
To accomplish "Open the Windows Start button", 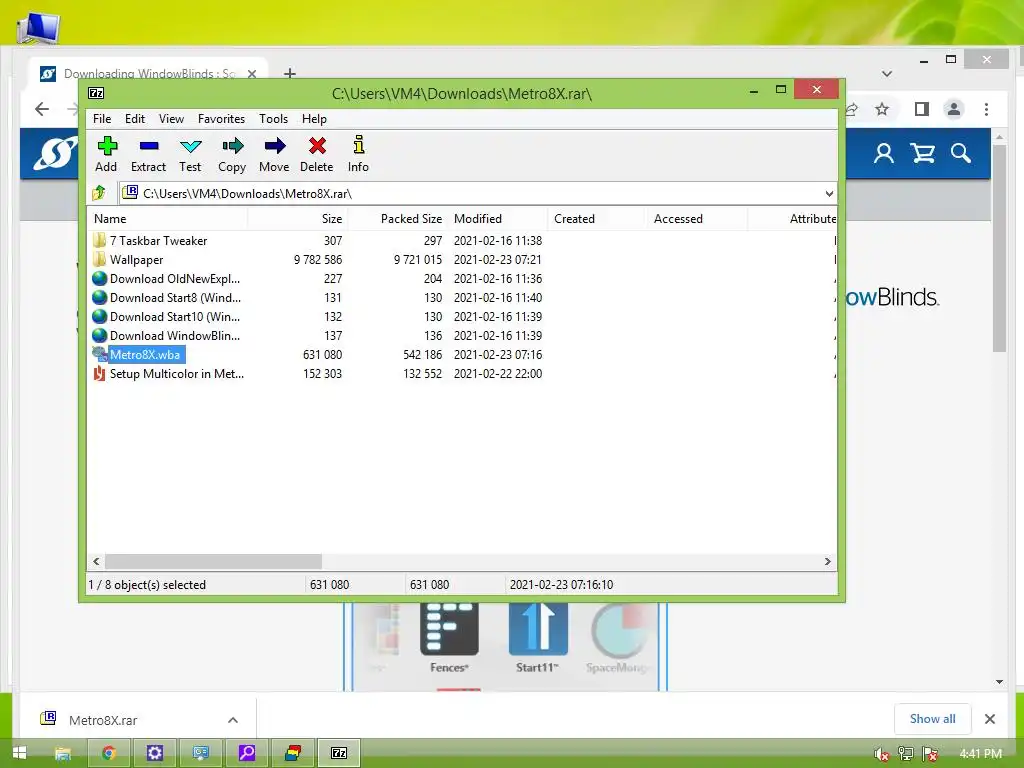I will (20, 753).
